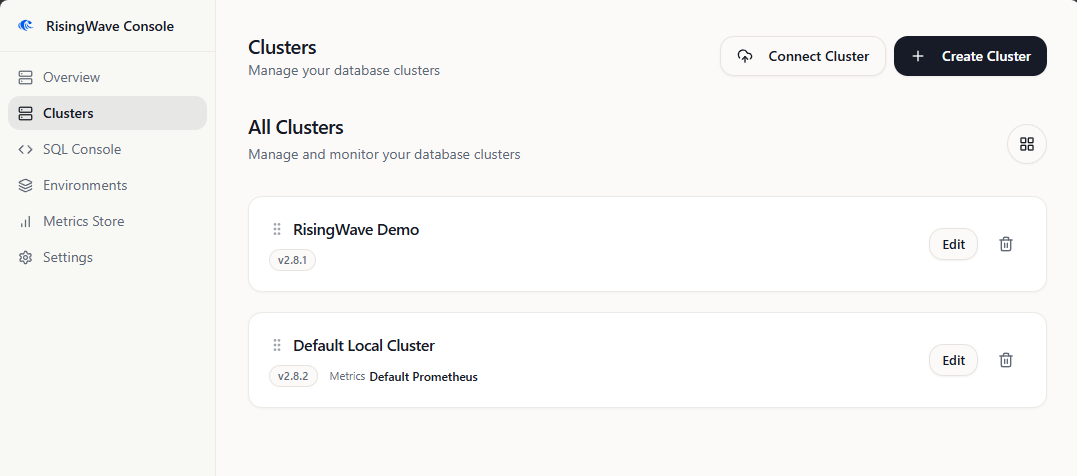The image size is (1077, 476).
Task: Delete the Default Local Cluster
Action: (1006, 360)
